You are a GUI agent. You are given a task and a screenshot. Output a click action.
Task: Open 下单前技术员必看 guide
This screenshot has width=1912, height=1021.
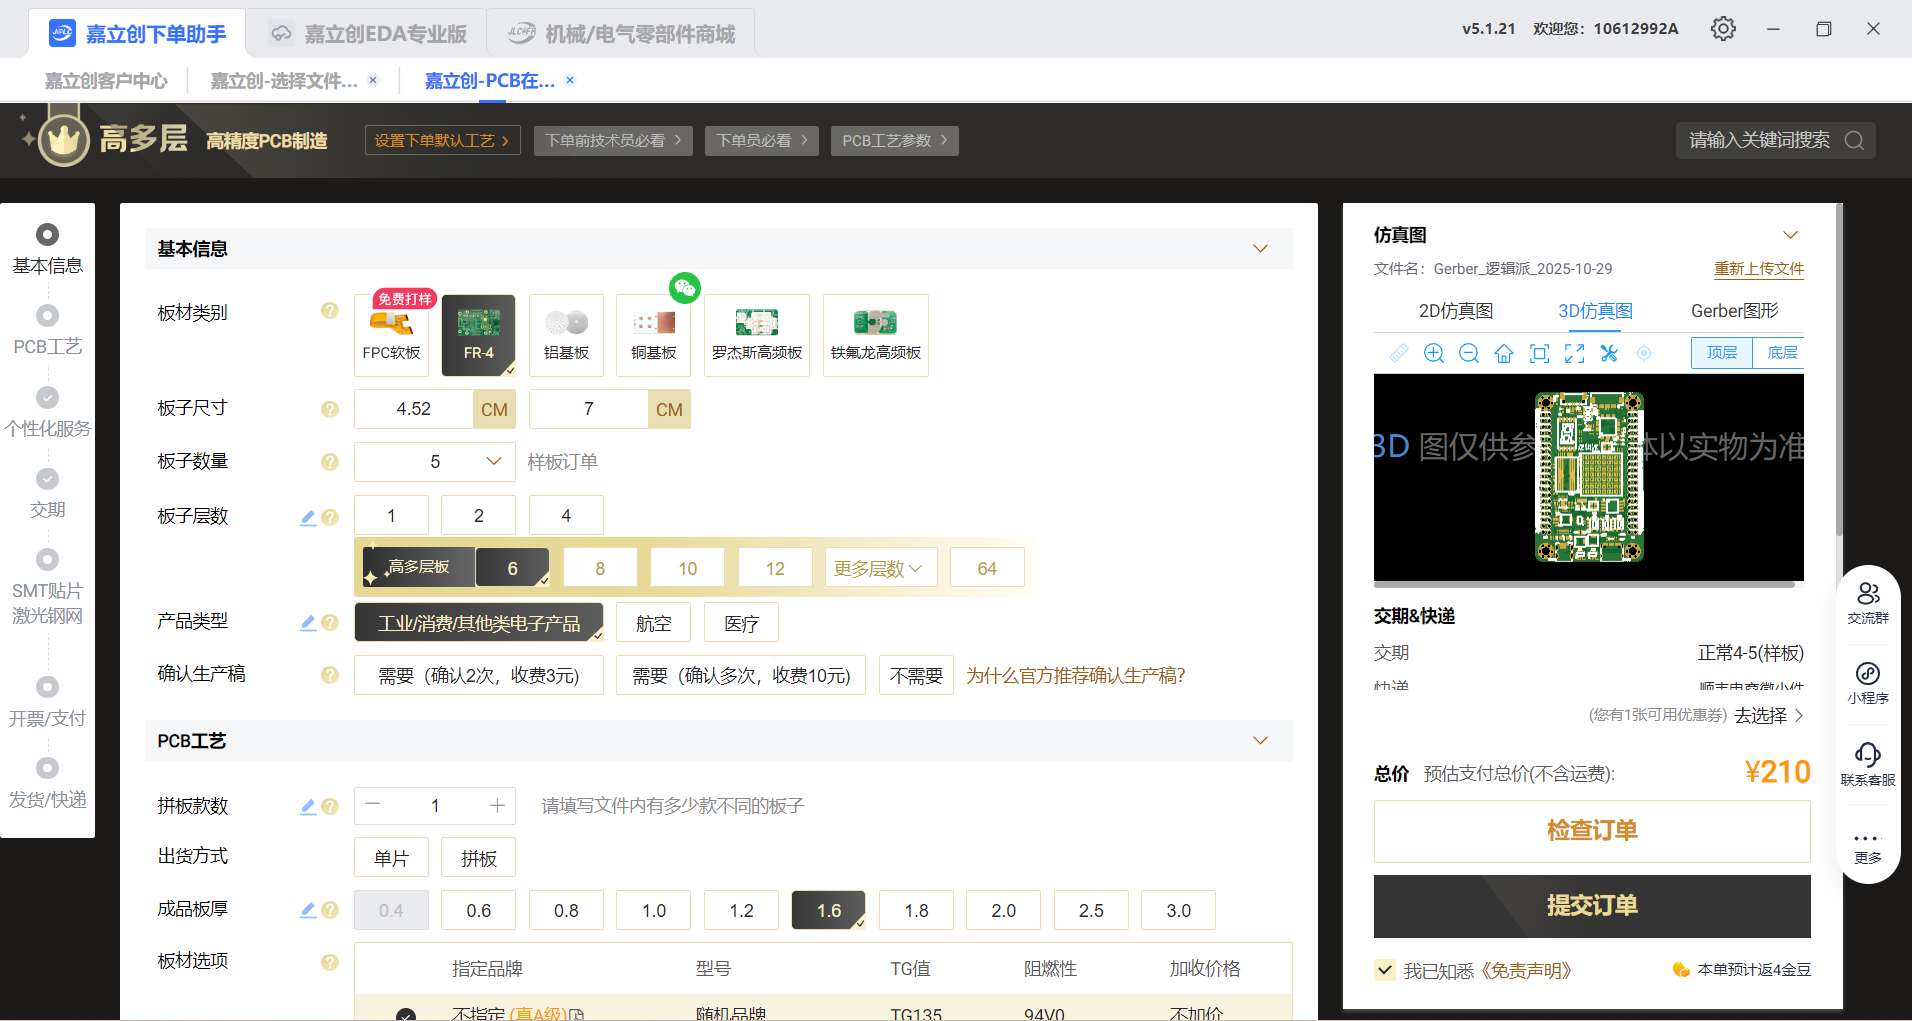[x=613, y=141]
